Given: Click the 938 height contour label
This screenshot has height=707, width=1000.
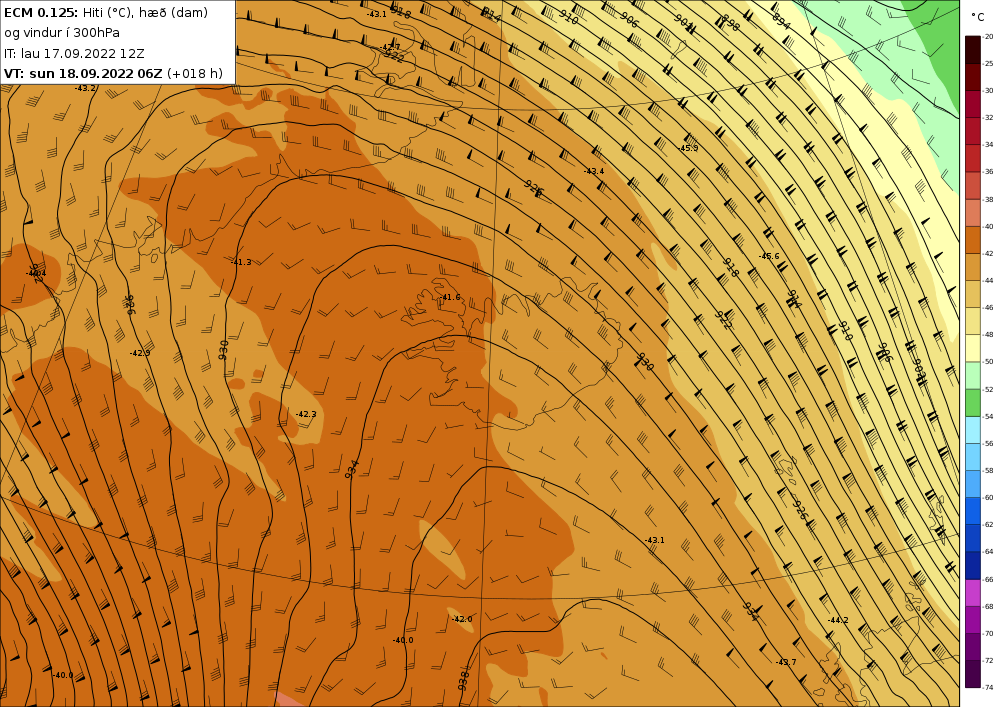Looking at the screenshot, I should 464,680.
